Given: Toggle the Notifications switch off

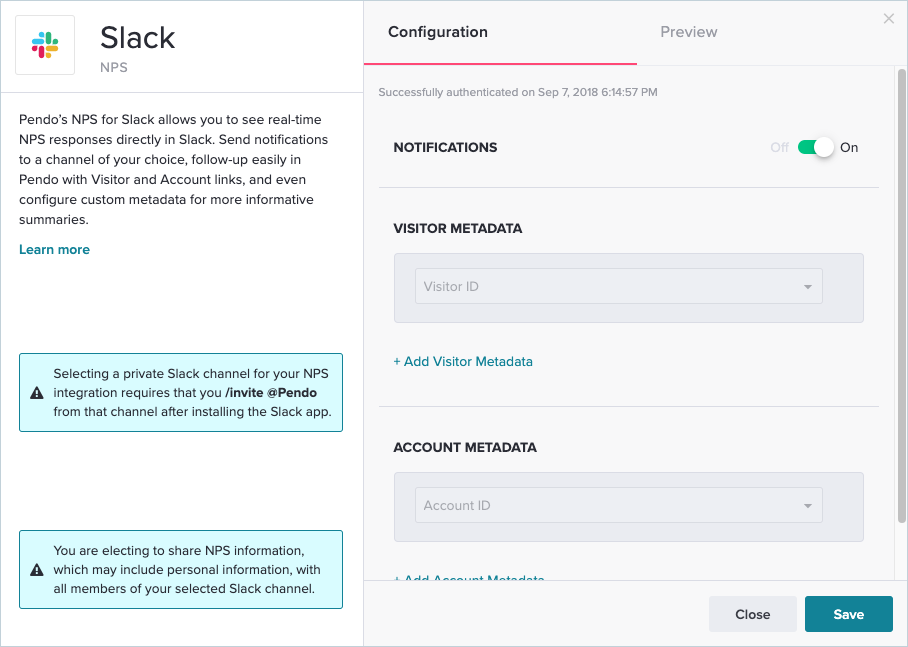Looking at the screenshot, I should click(816, 147).
